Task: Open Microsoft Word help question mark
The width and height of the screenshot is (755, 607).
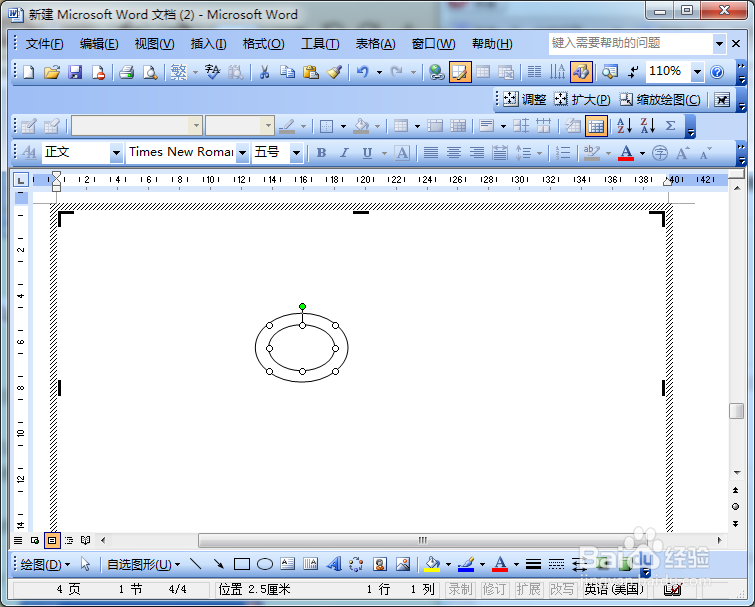Action: [x=717, y=72]
